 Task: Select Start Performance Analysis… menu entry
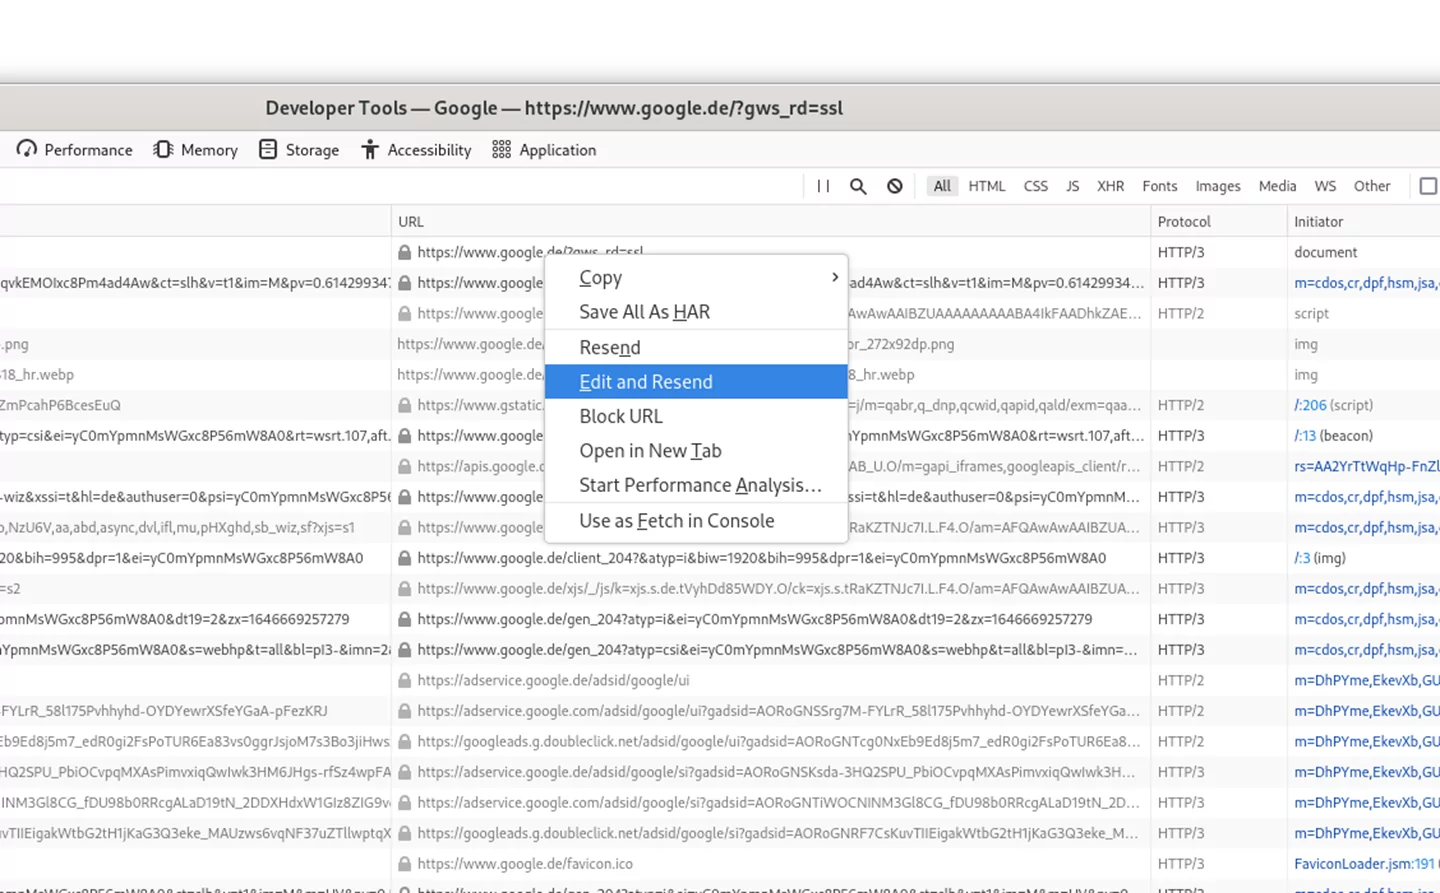(696, 485)
